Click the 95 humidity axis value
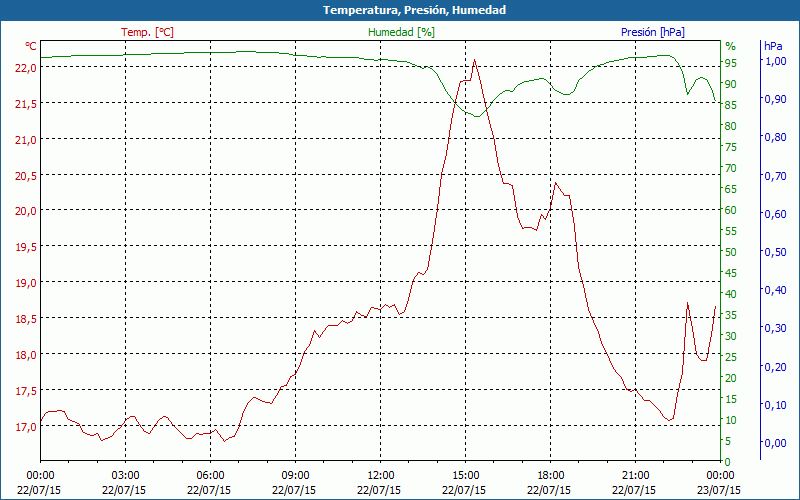 [731, 63]
